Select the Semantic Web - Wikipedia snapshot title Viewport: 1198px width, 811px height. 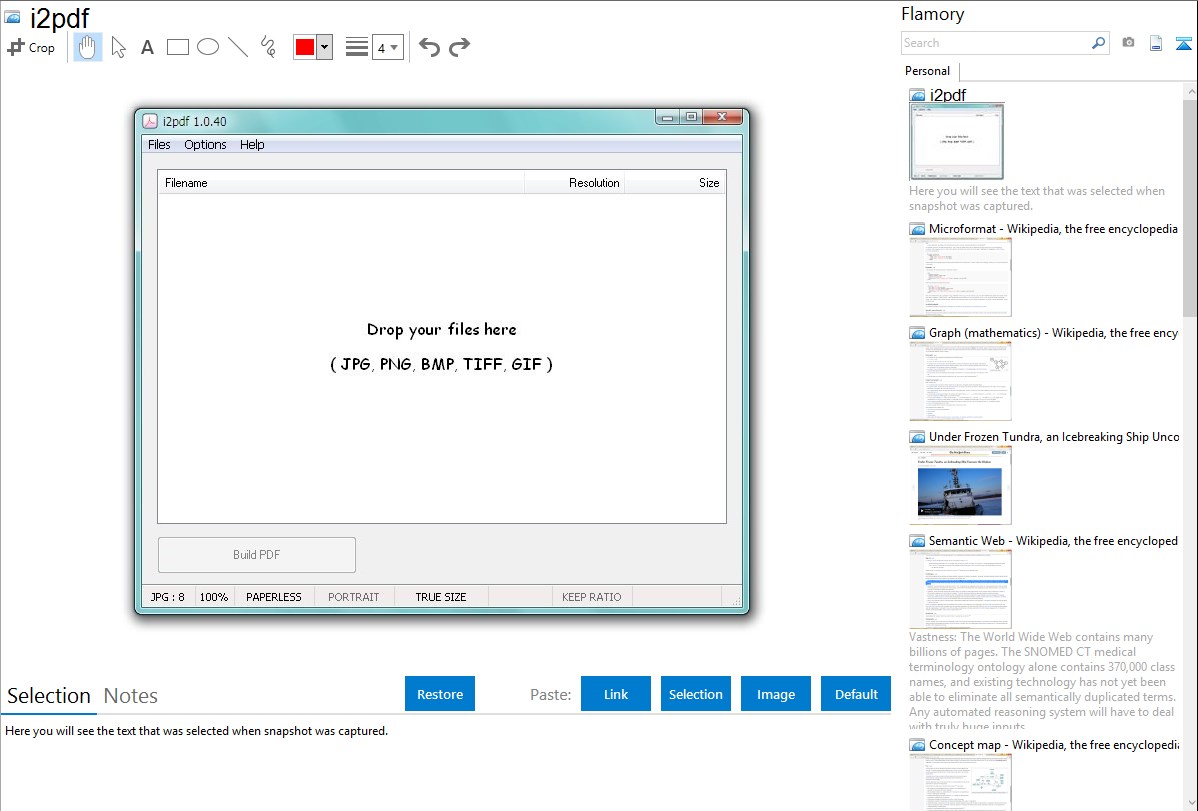[x=1053, y=541]
